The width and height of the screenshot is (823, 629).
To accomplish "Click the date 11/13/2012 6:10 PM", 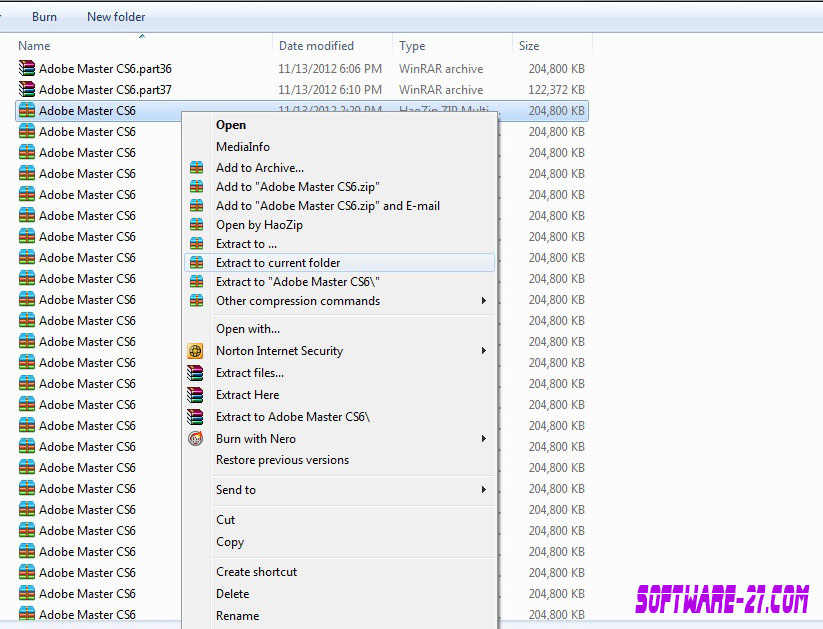I will point(330,90).
